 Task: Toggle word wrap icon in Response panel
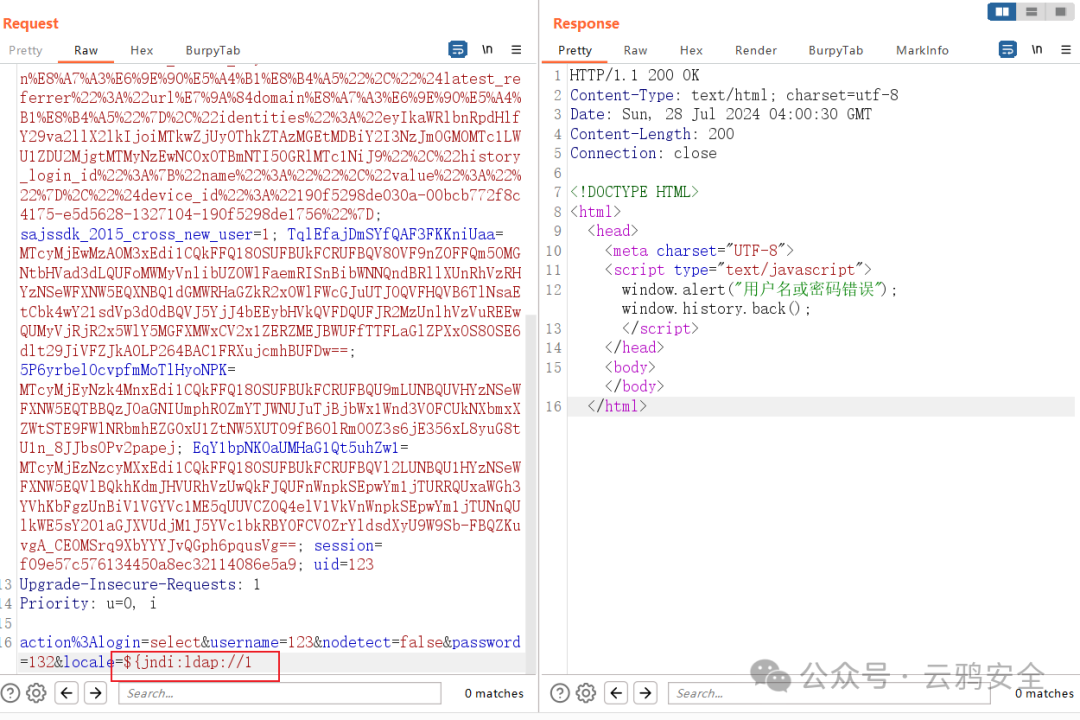pyautogui.click(x=1007, y=50)
